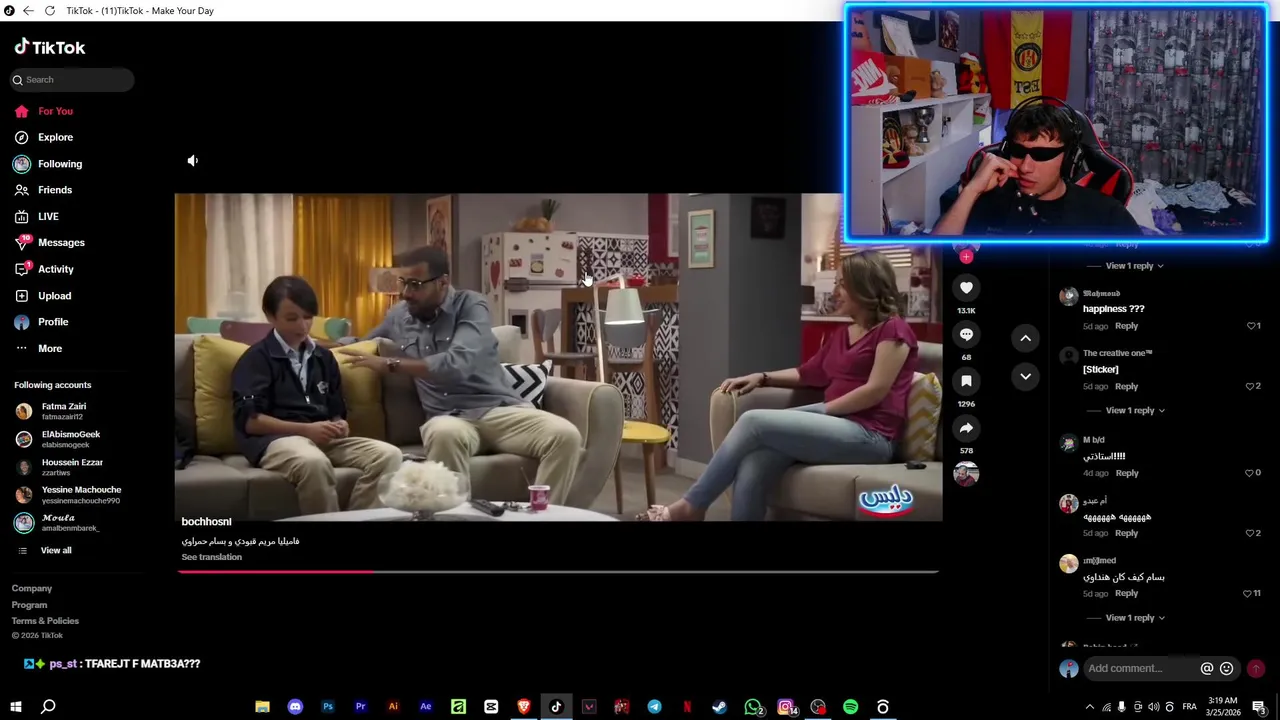Open After Effects from the taskbar

(x=426, y=707)
